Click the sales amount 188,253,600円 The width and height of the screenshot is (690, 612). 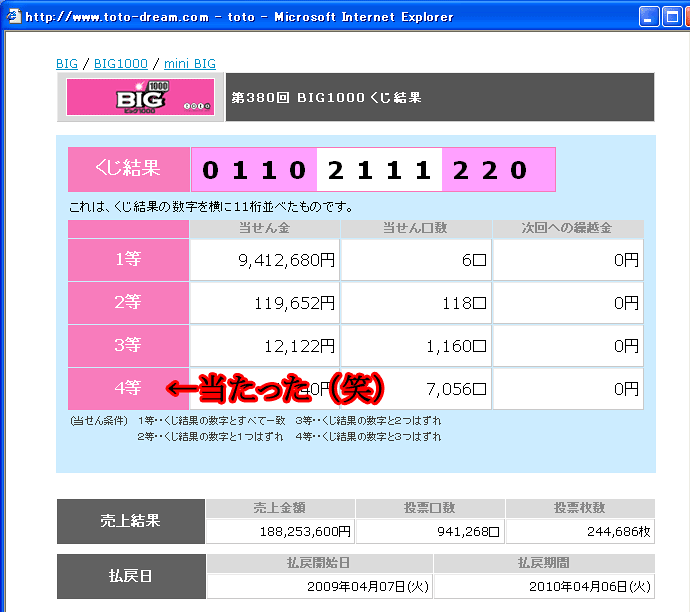305,531
